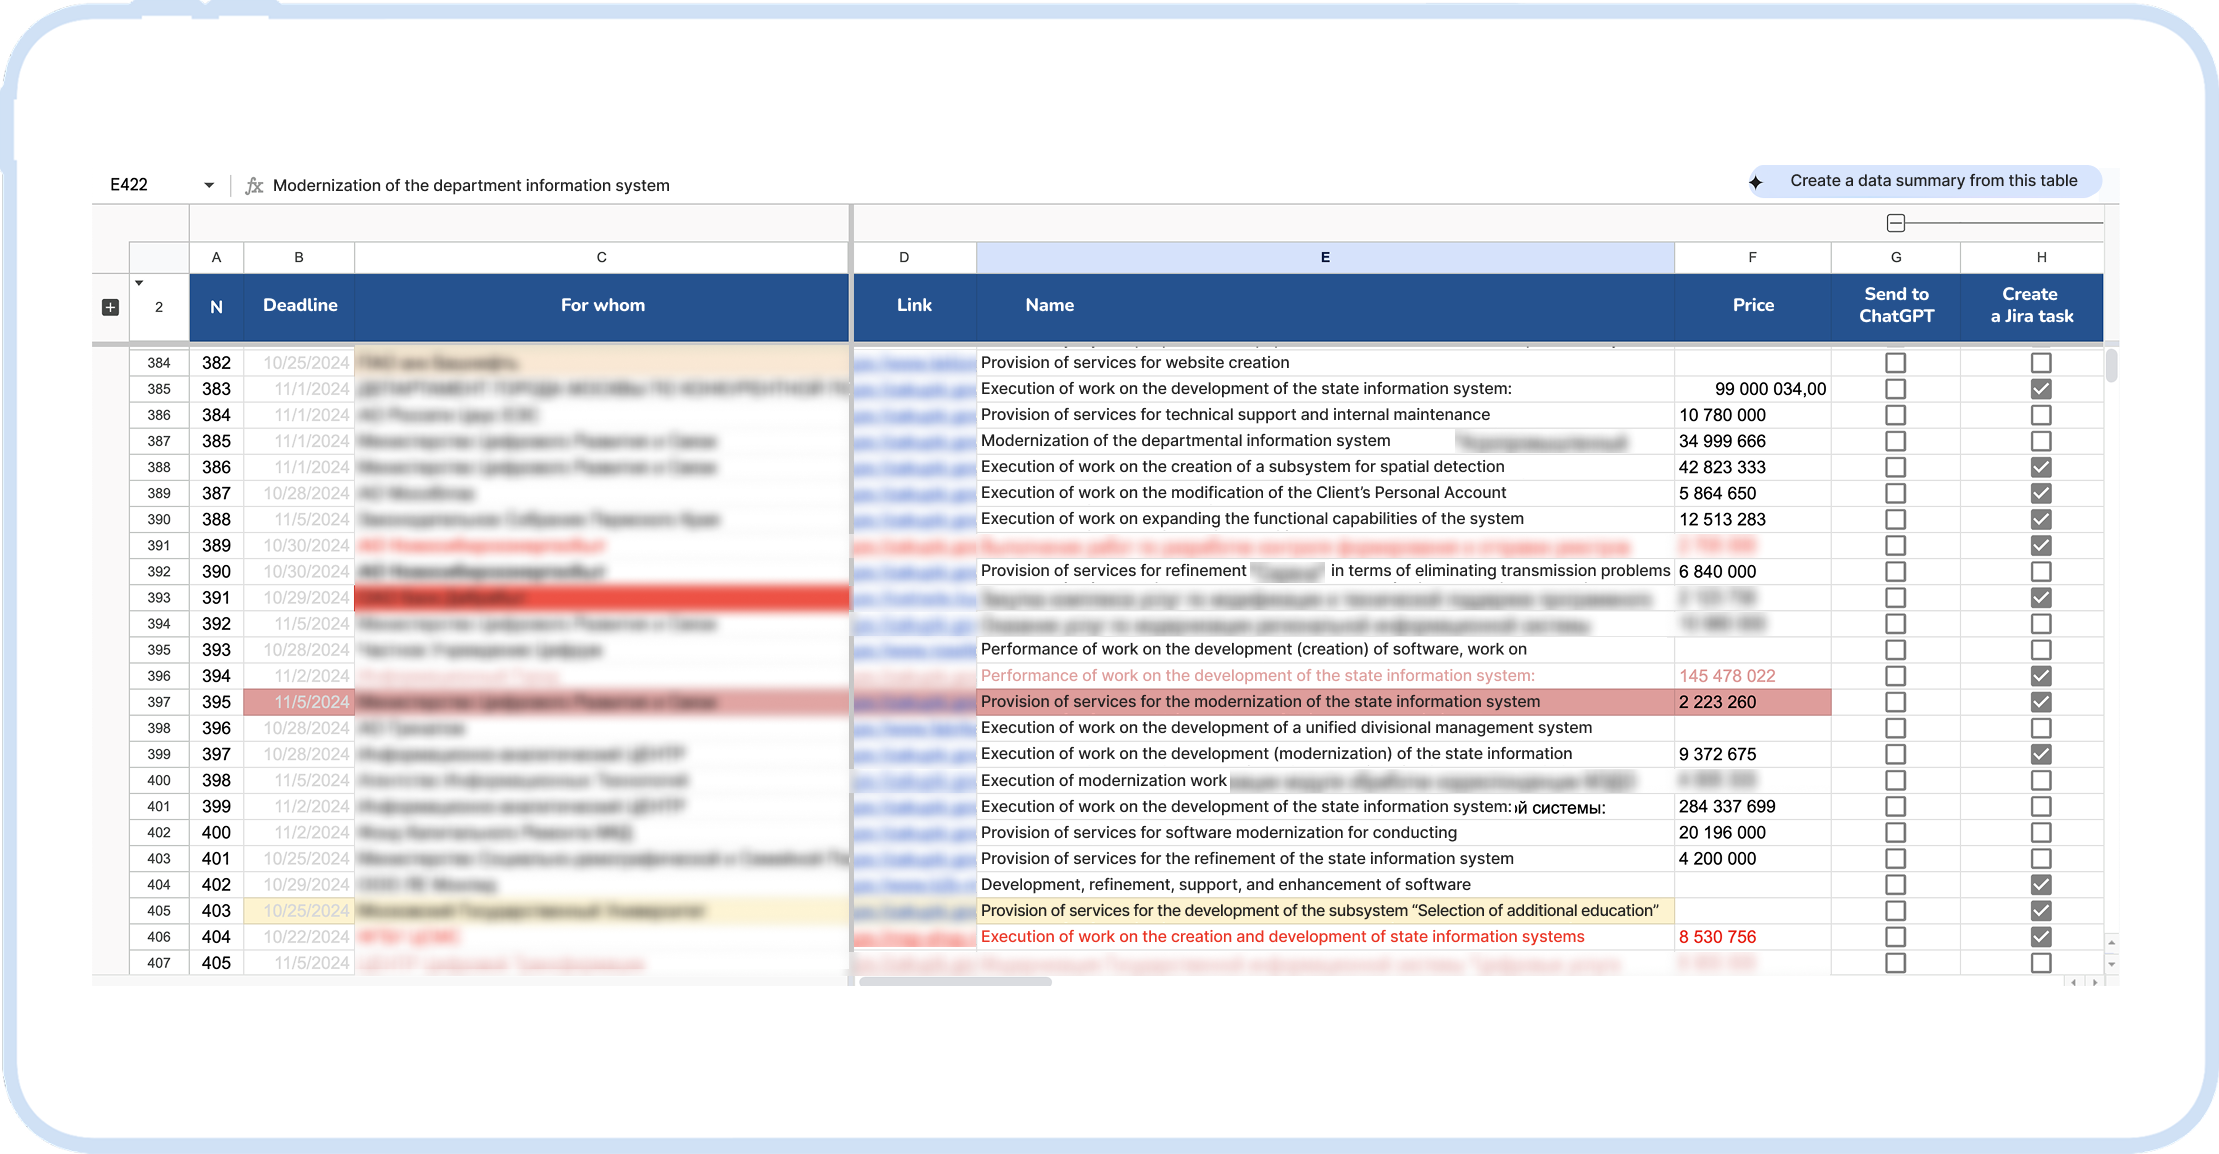Uncheck the Jira task checkbox on row 386
This screenshot has height=1154, width=2219.
click(2040, 467)
